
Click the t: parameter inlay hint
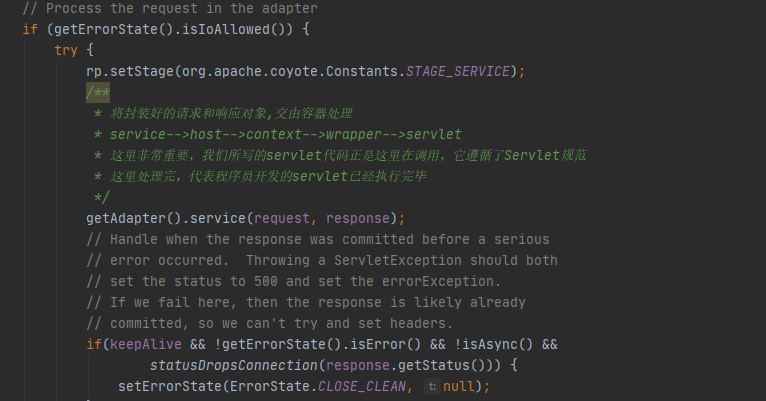coord(432,386)
